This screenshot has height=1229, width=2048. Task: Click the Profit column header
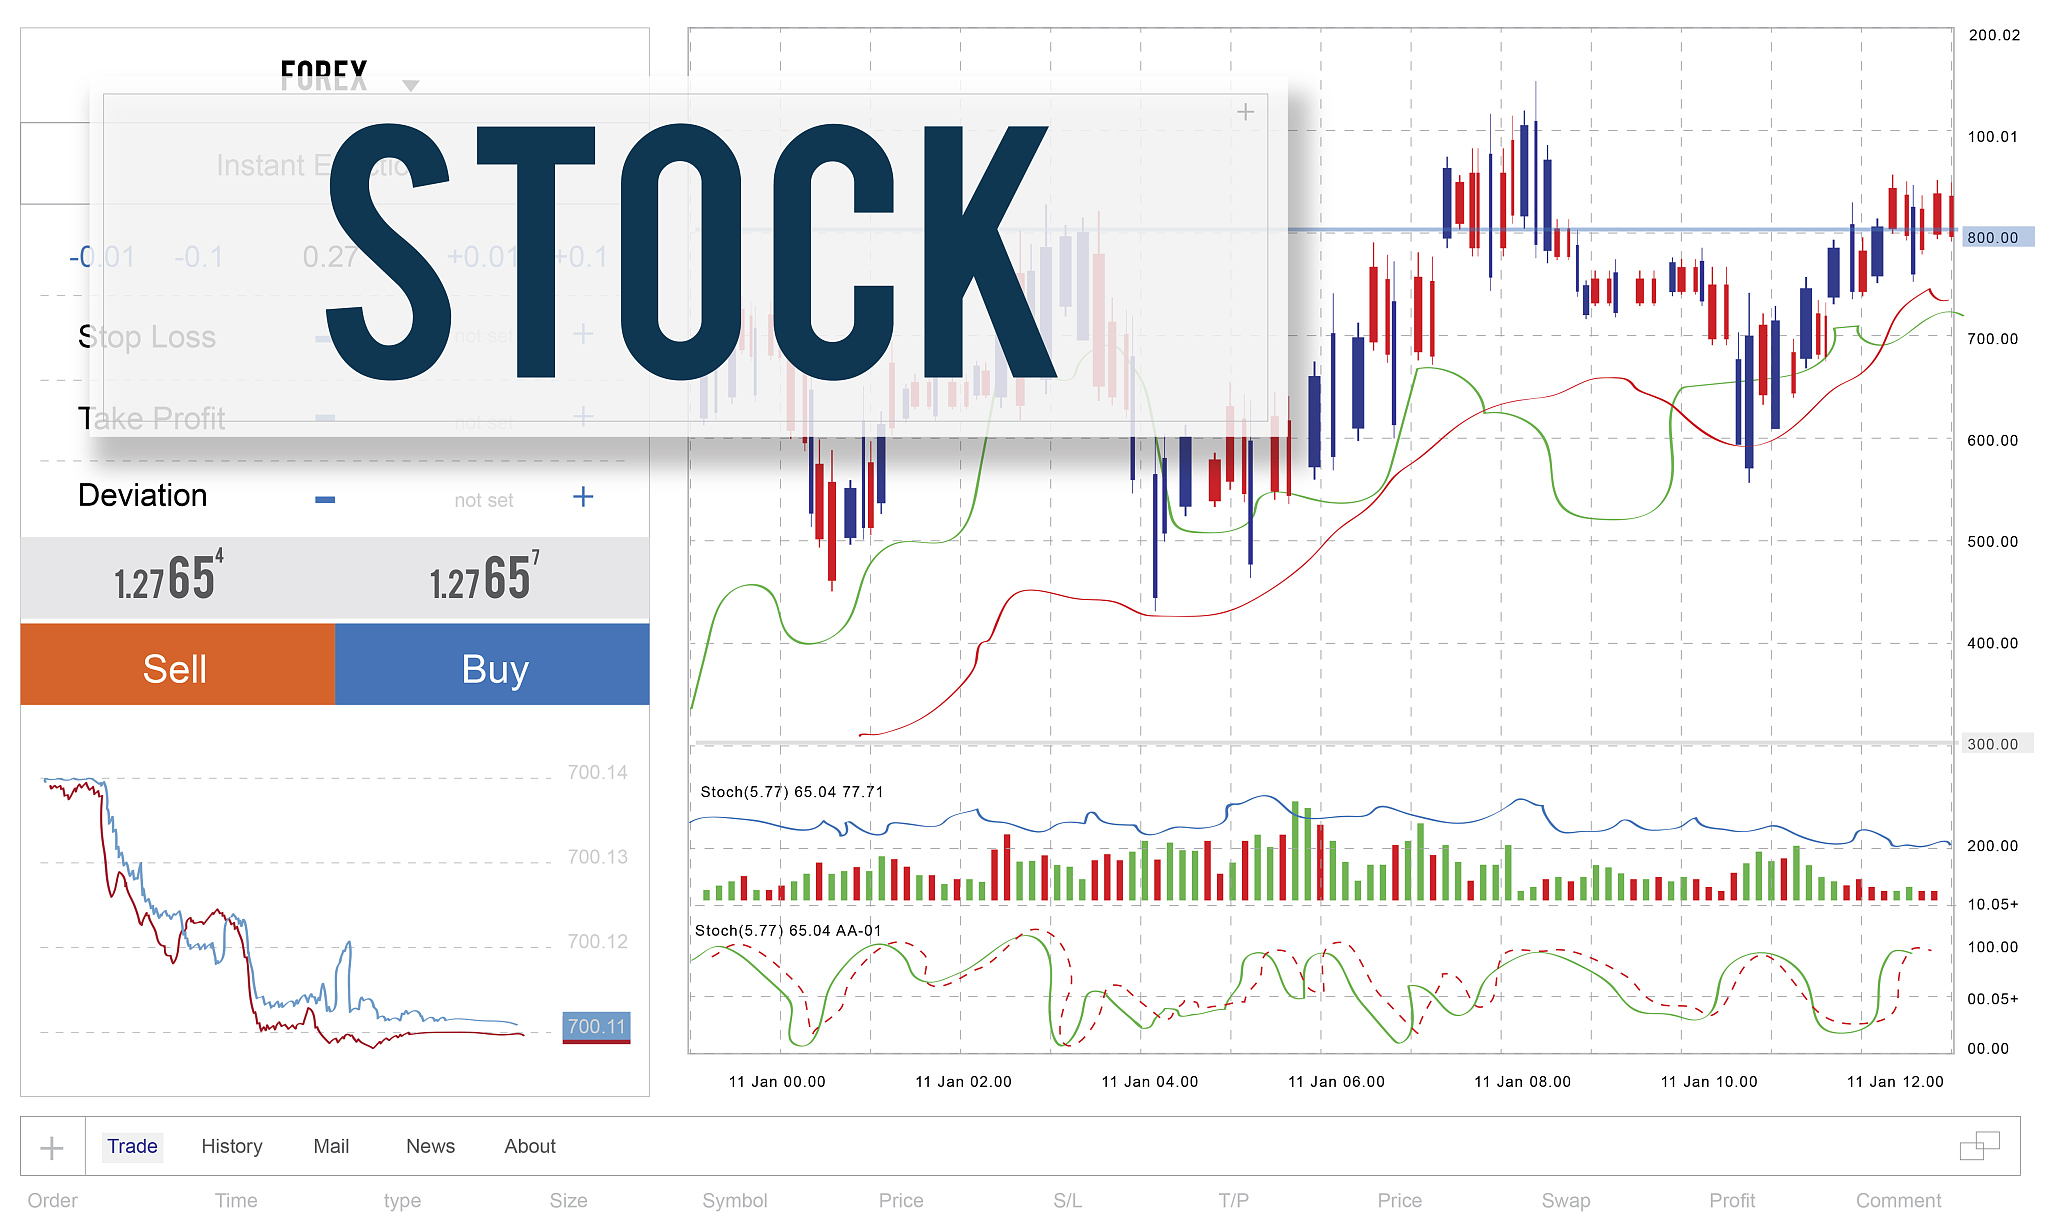point(1731,1200)
